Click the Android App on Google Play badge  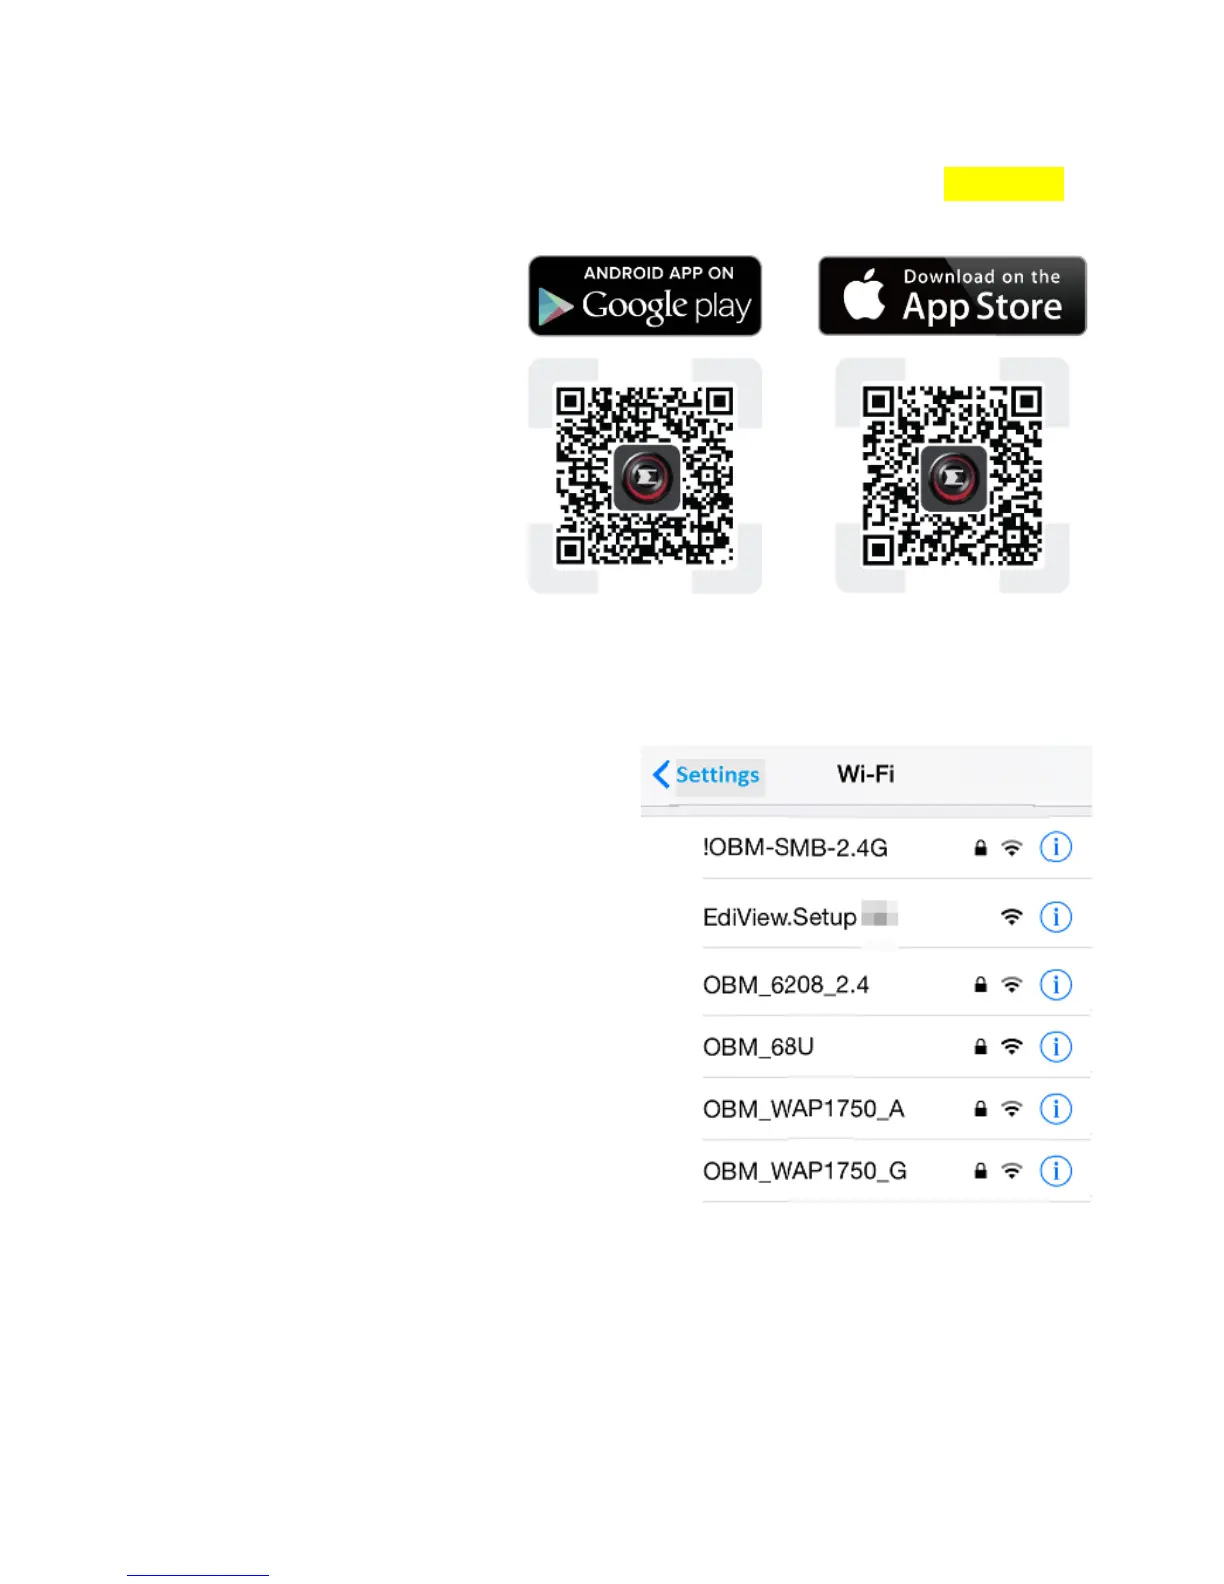[645, 296]
